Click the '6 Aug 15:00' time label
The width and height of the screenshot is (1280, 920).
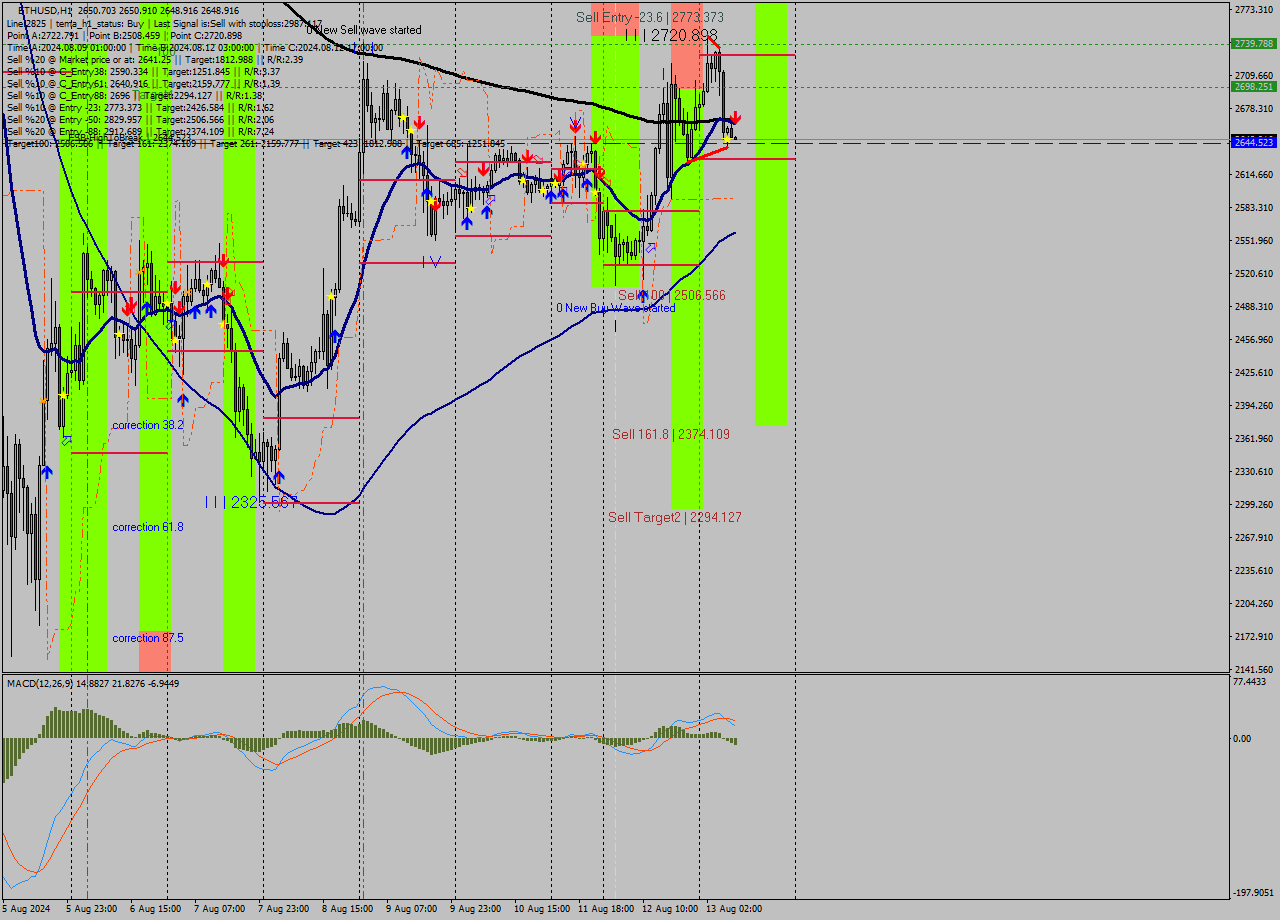pyautogui.click(x=156, y=909)
